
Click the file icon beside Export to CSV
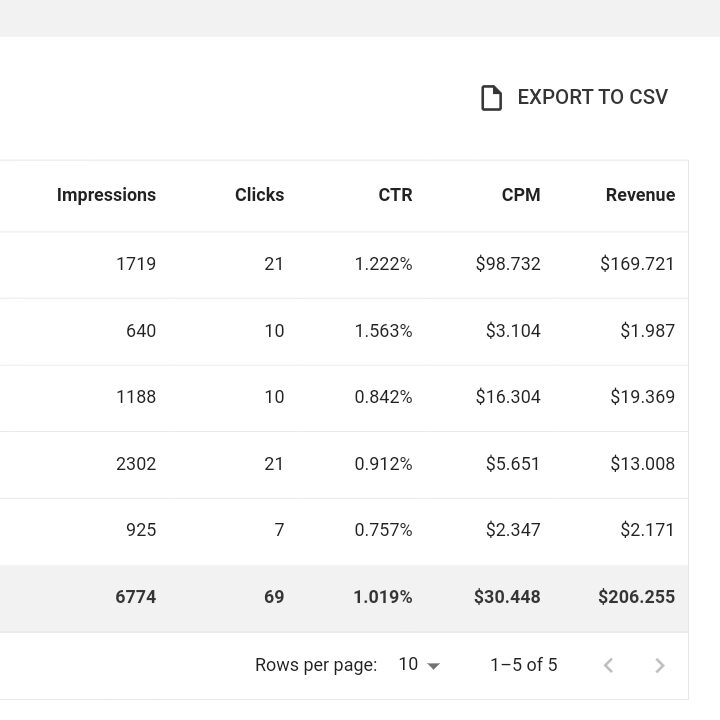[x=491, y=98]
